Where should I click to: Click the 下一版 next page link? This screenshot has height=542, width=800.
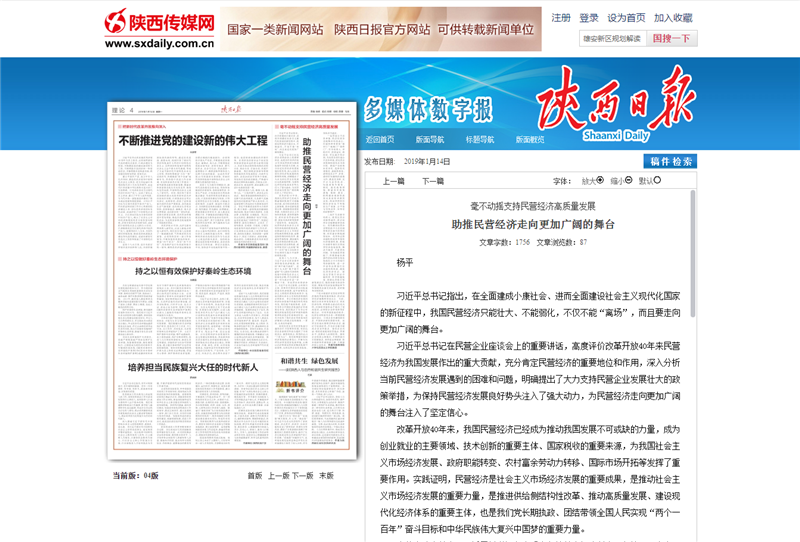[303, 476]
